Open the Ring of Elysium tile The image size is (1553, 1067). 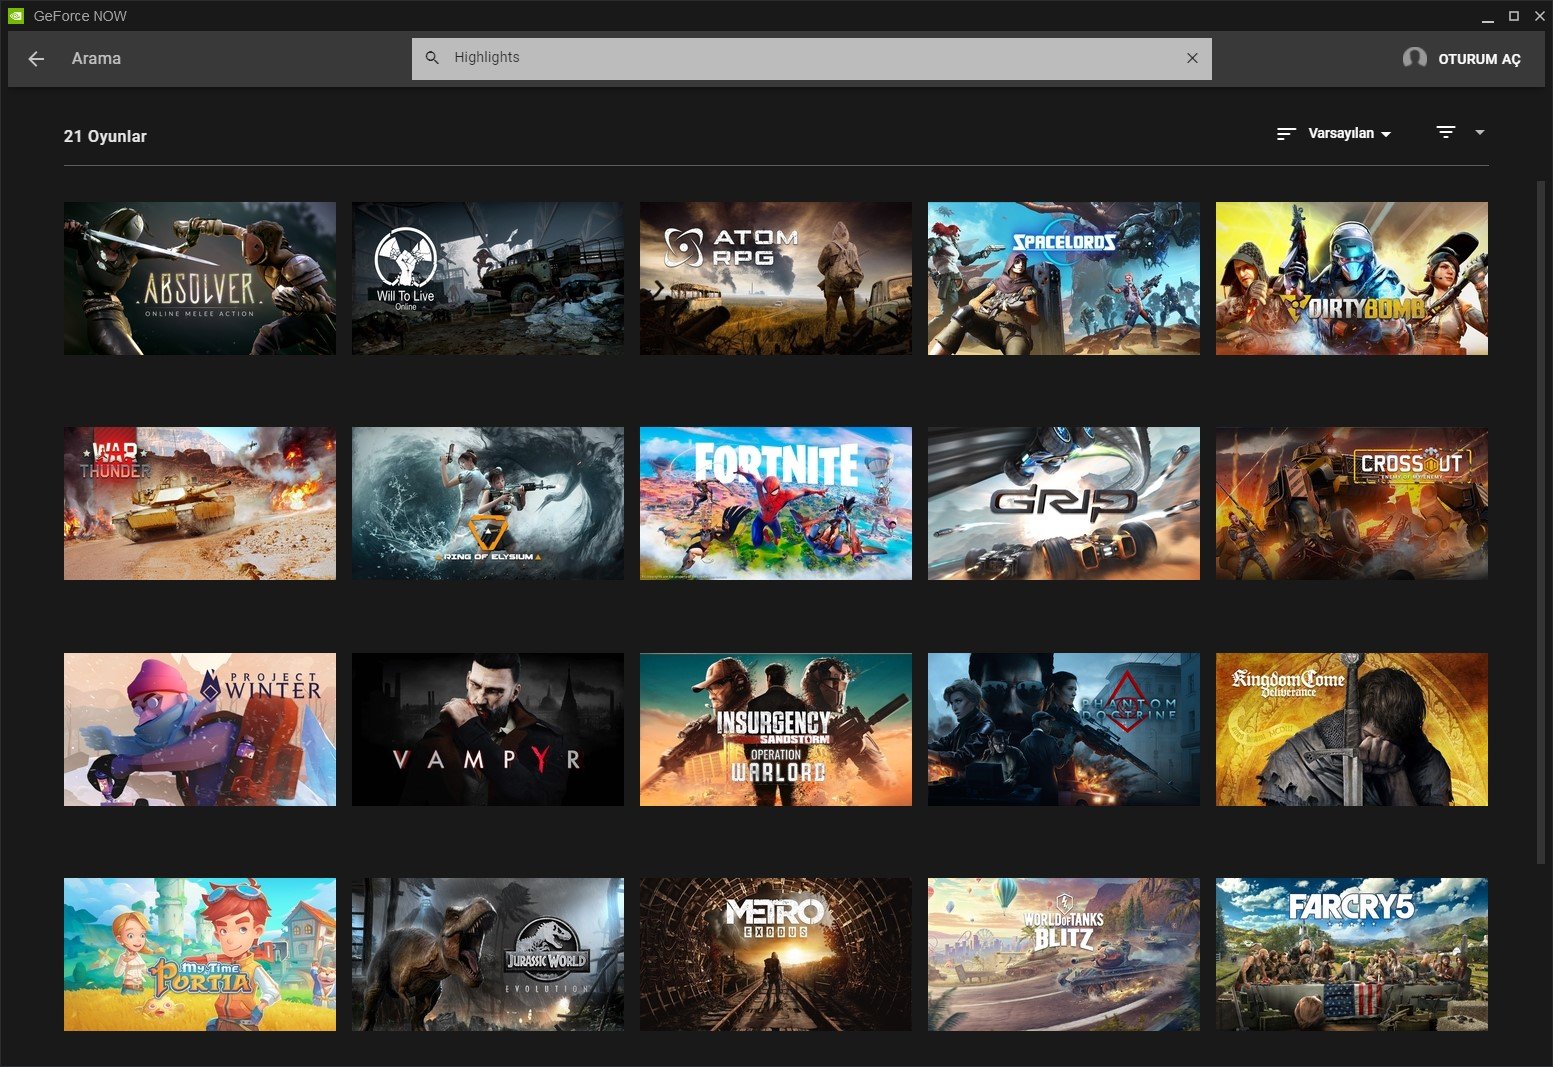coord(488,504)
